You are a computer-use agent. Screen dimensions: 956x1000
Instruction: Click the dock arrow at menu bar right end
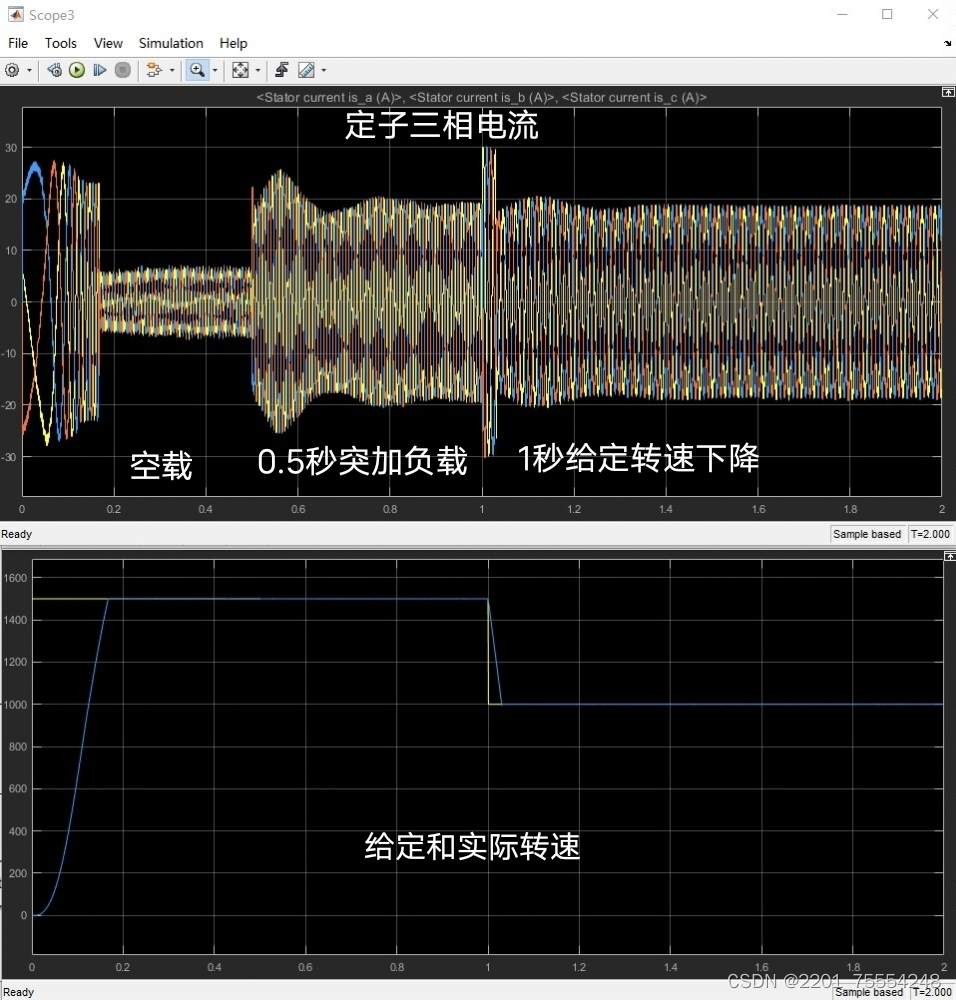pyautogui.click(x=948, y=43)
